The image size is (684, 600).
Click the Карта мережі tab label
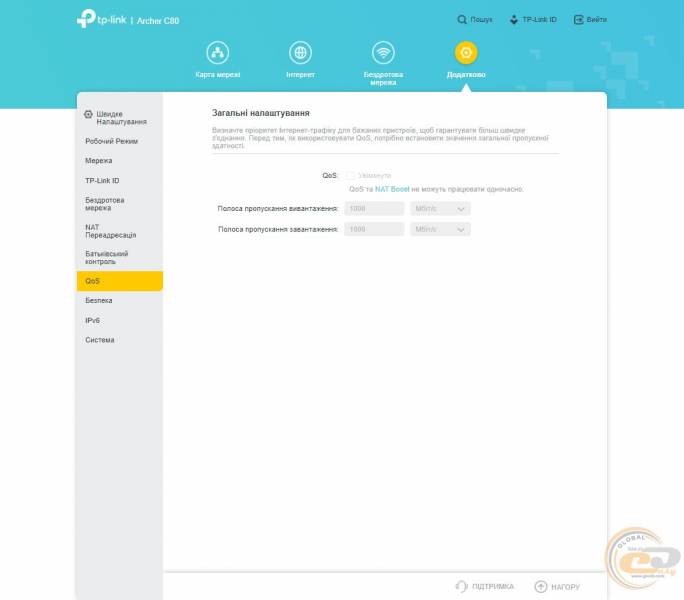(x=217, y=75)
